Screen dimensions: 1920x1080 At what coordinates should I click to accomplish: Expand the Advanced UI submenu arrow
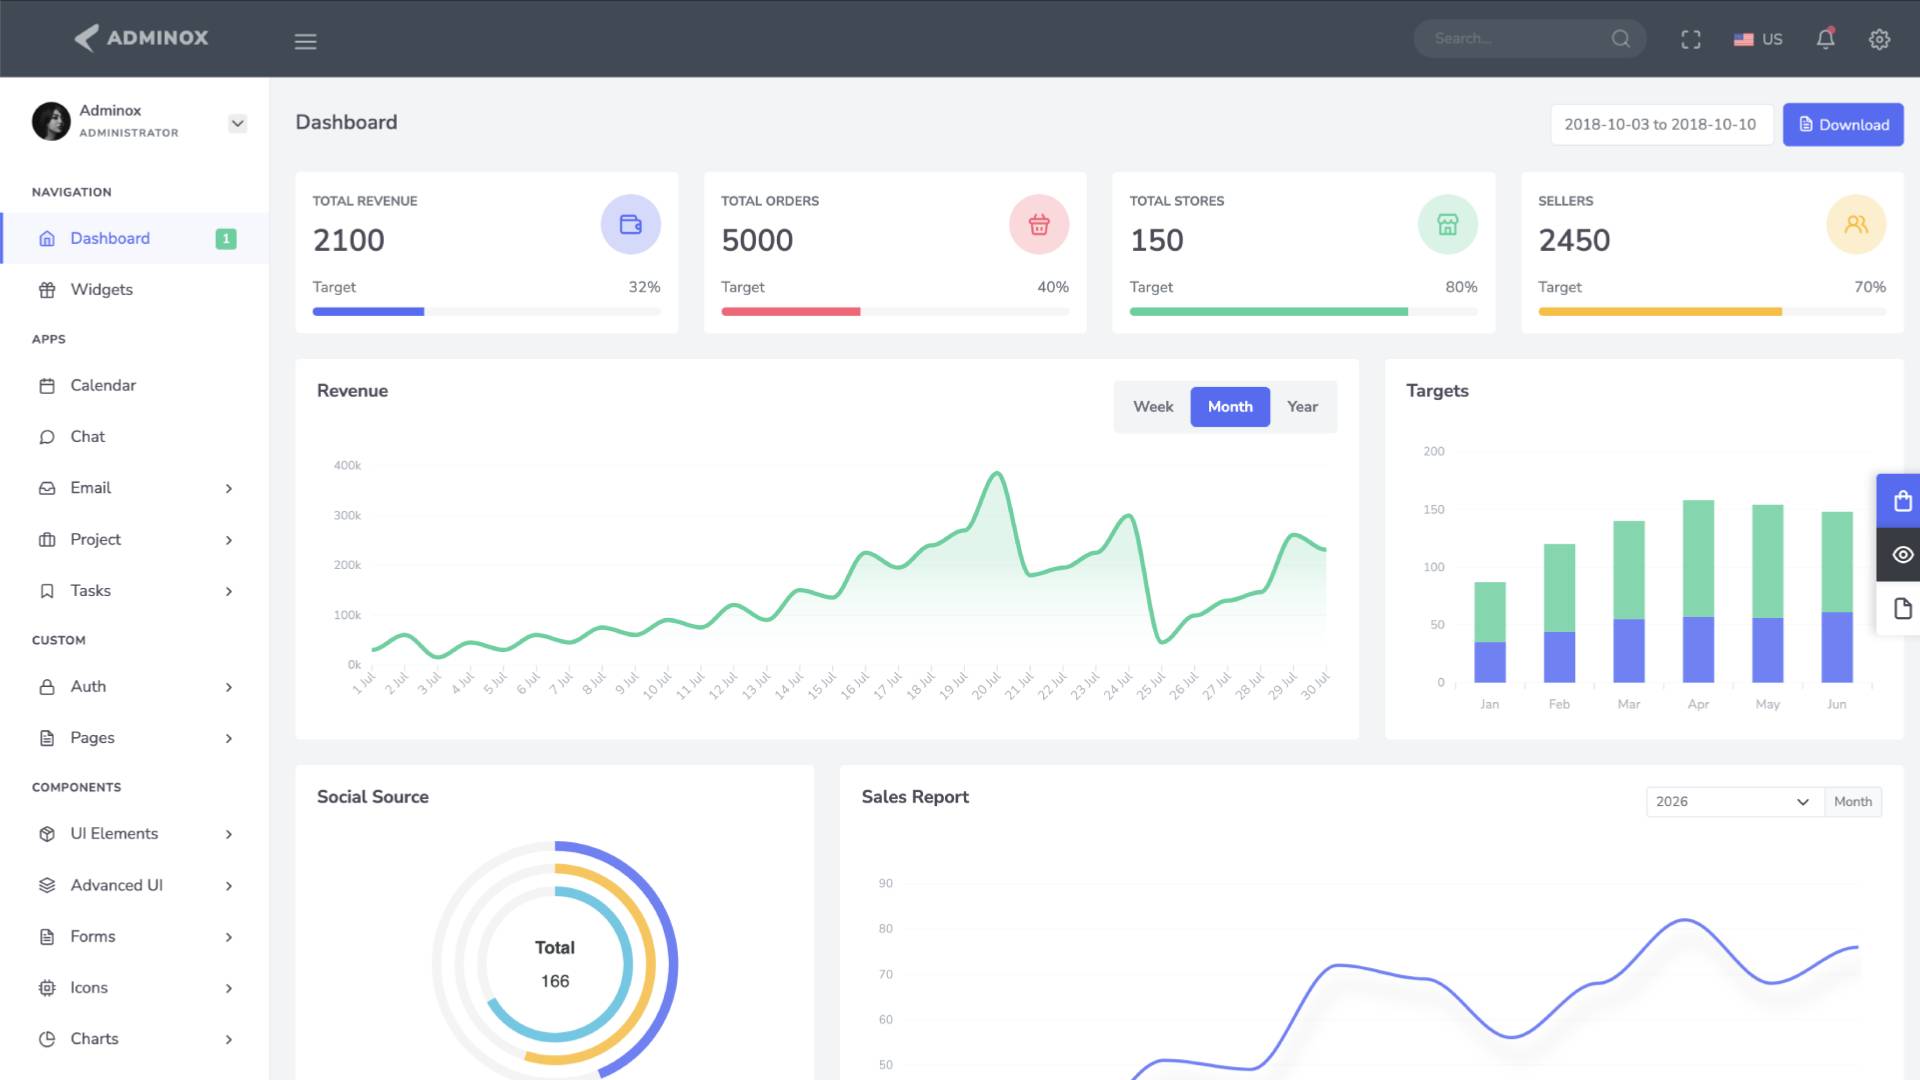pyautogui.click(x=229, y=886)
